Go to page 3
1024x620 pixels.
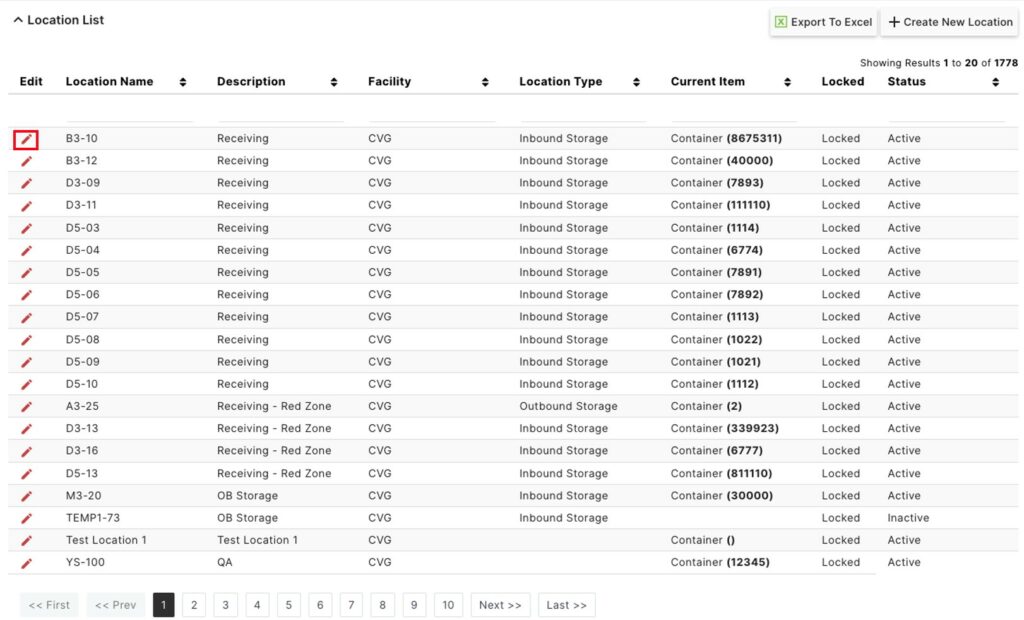(x=225, y=605)
